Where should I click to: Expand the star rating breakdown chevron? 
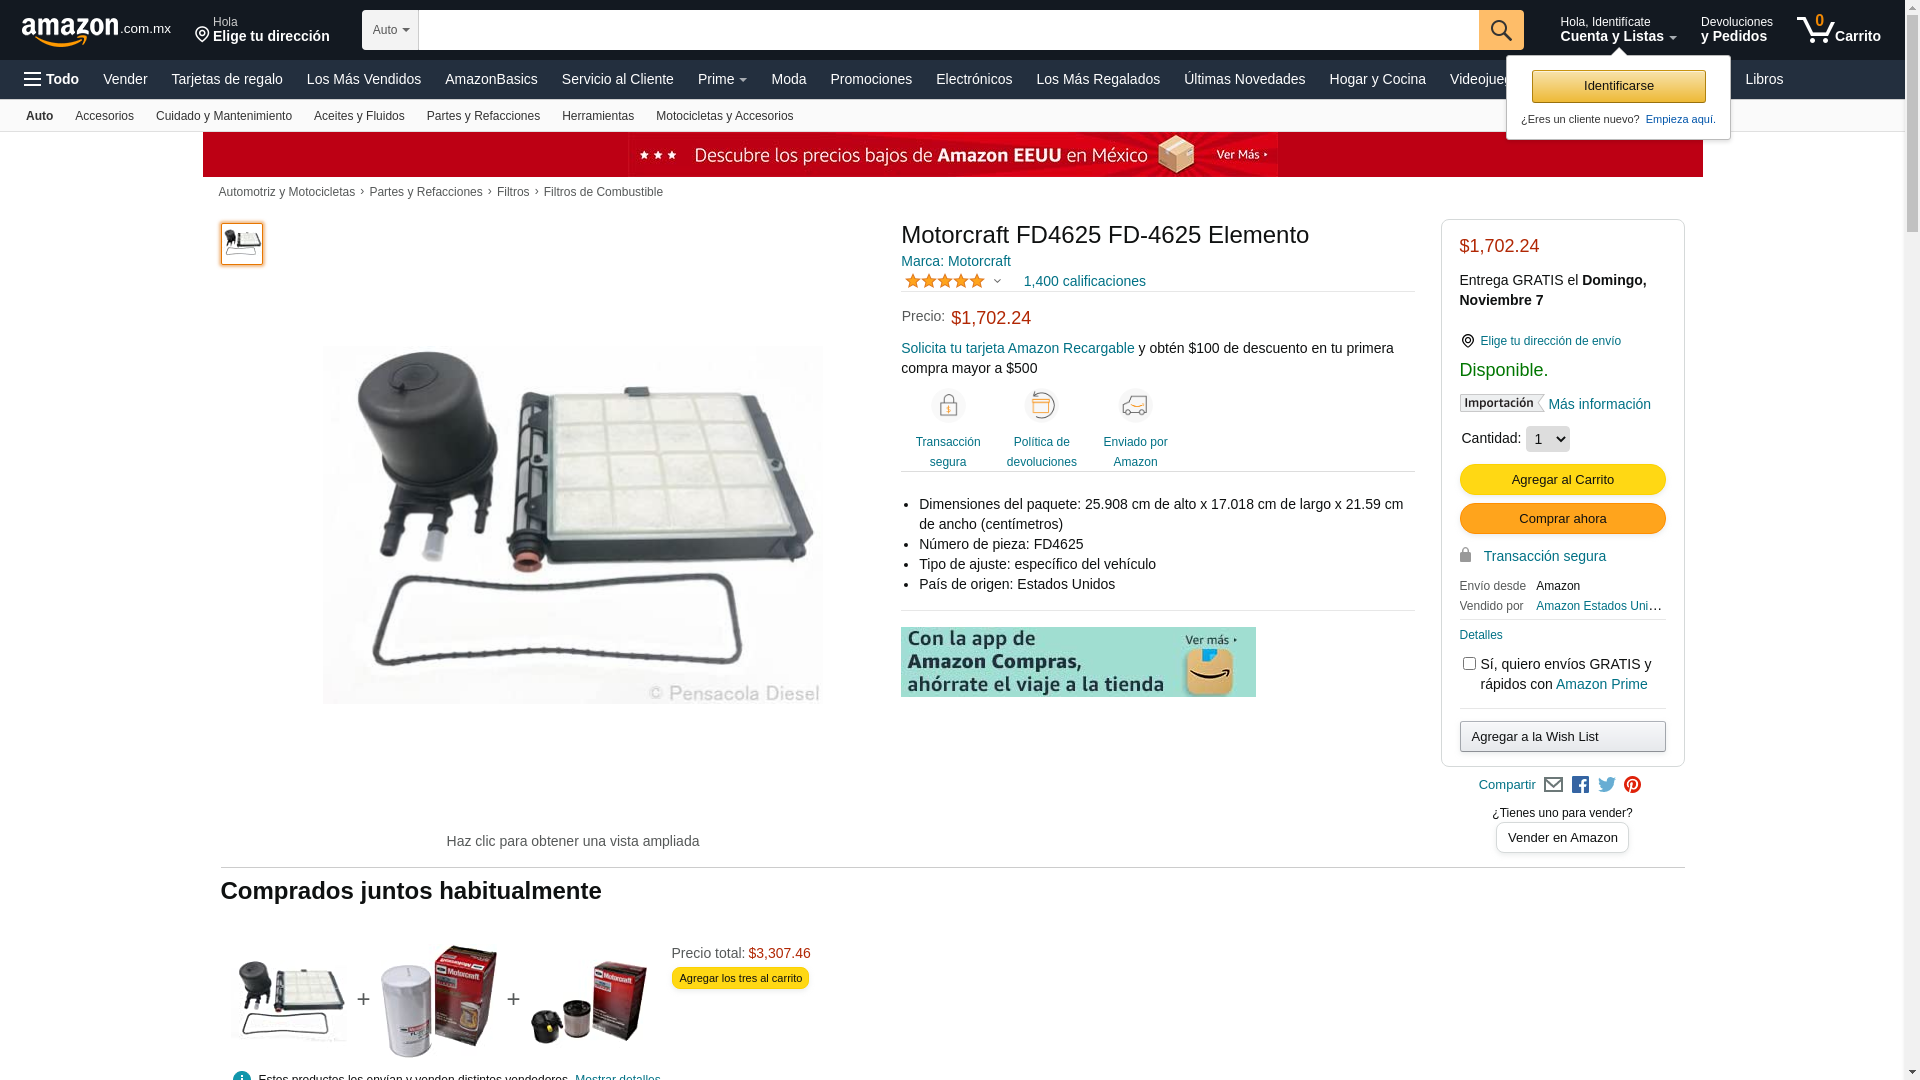click(x=997, y=281)
